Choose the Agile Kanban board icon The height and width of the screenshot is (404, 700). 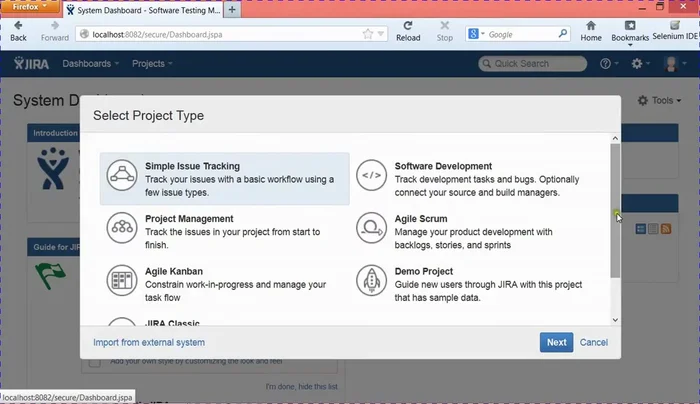click(x=123, y=279)
